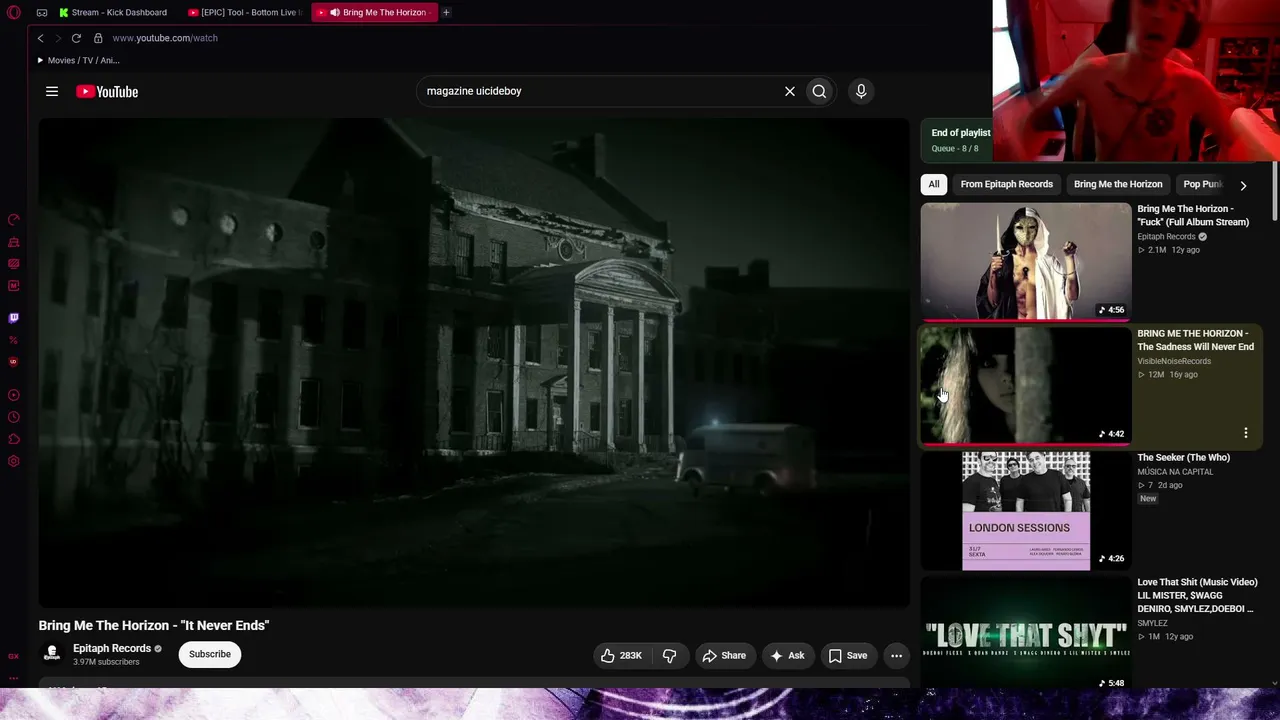Share the It Never Ends video
The height and width of the screenshot is (720, 1280).
[x=724, y=655]
